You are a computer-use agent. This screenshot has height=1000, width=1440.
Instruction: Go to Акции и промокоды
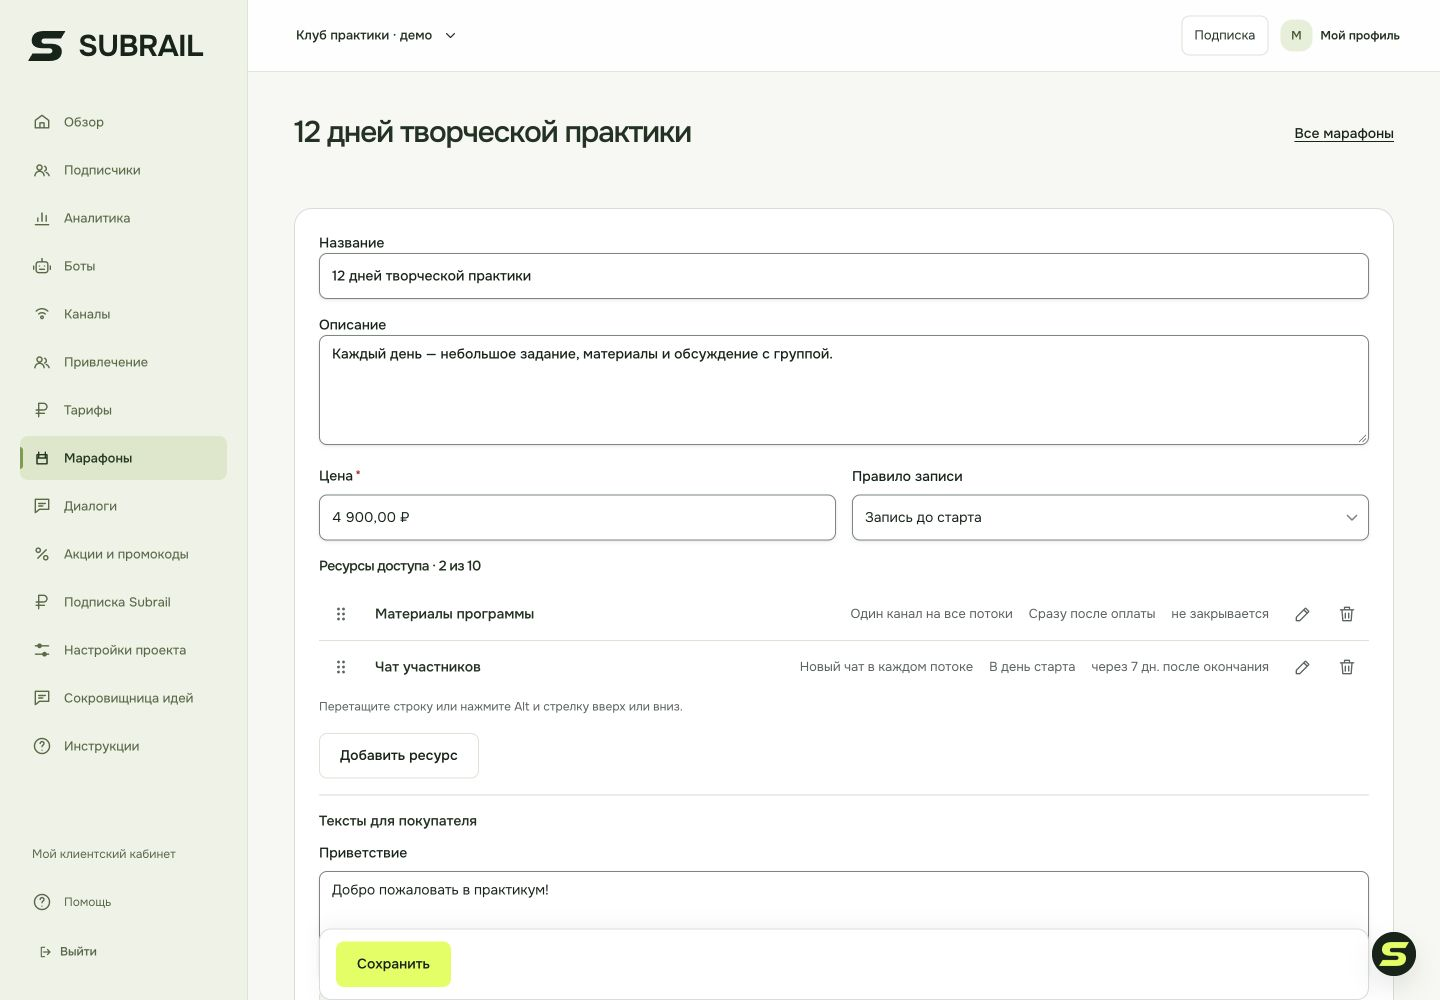[x=123, y=554]
